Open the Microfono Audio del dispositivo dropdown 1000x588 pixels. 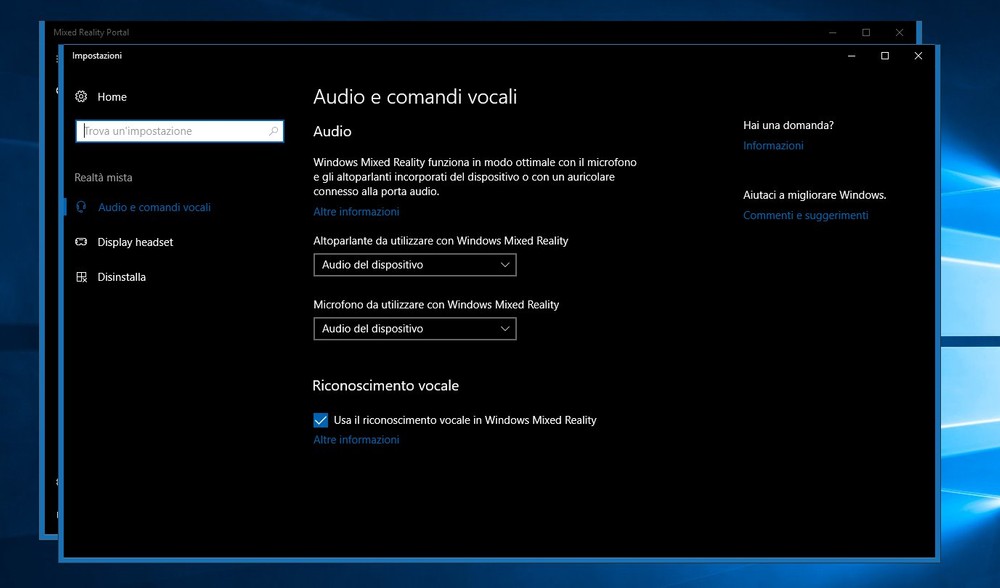tap(415, 328)
